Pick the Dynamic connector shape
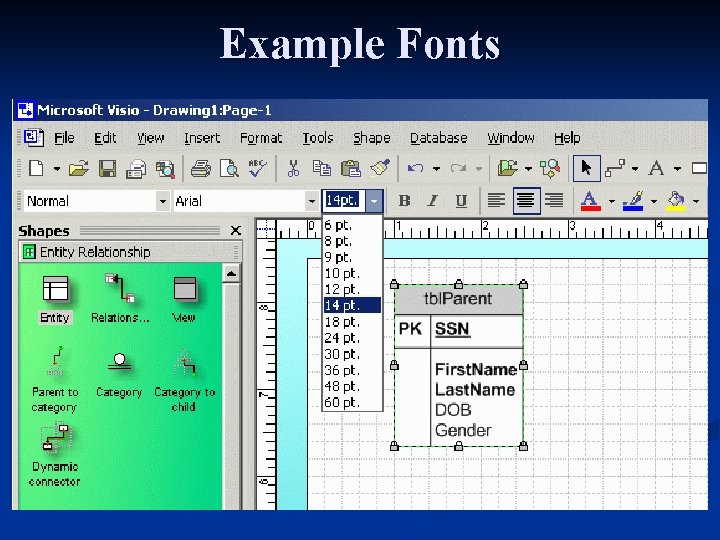Image resolution: width=720 pixels, height=540 pixels. point(55,456)
